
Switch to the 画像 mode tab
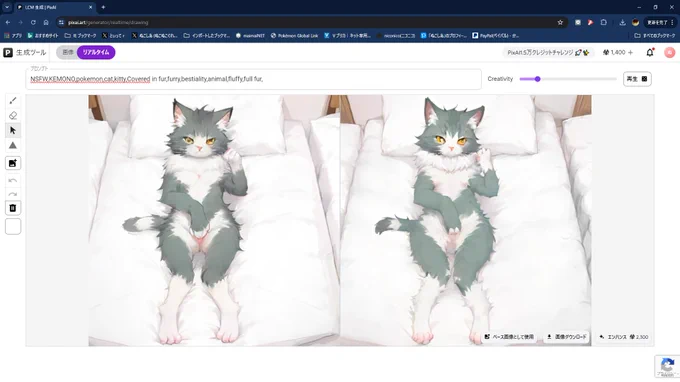(x=68, y=52)
